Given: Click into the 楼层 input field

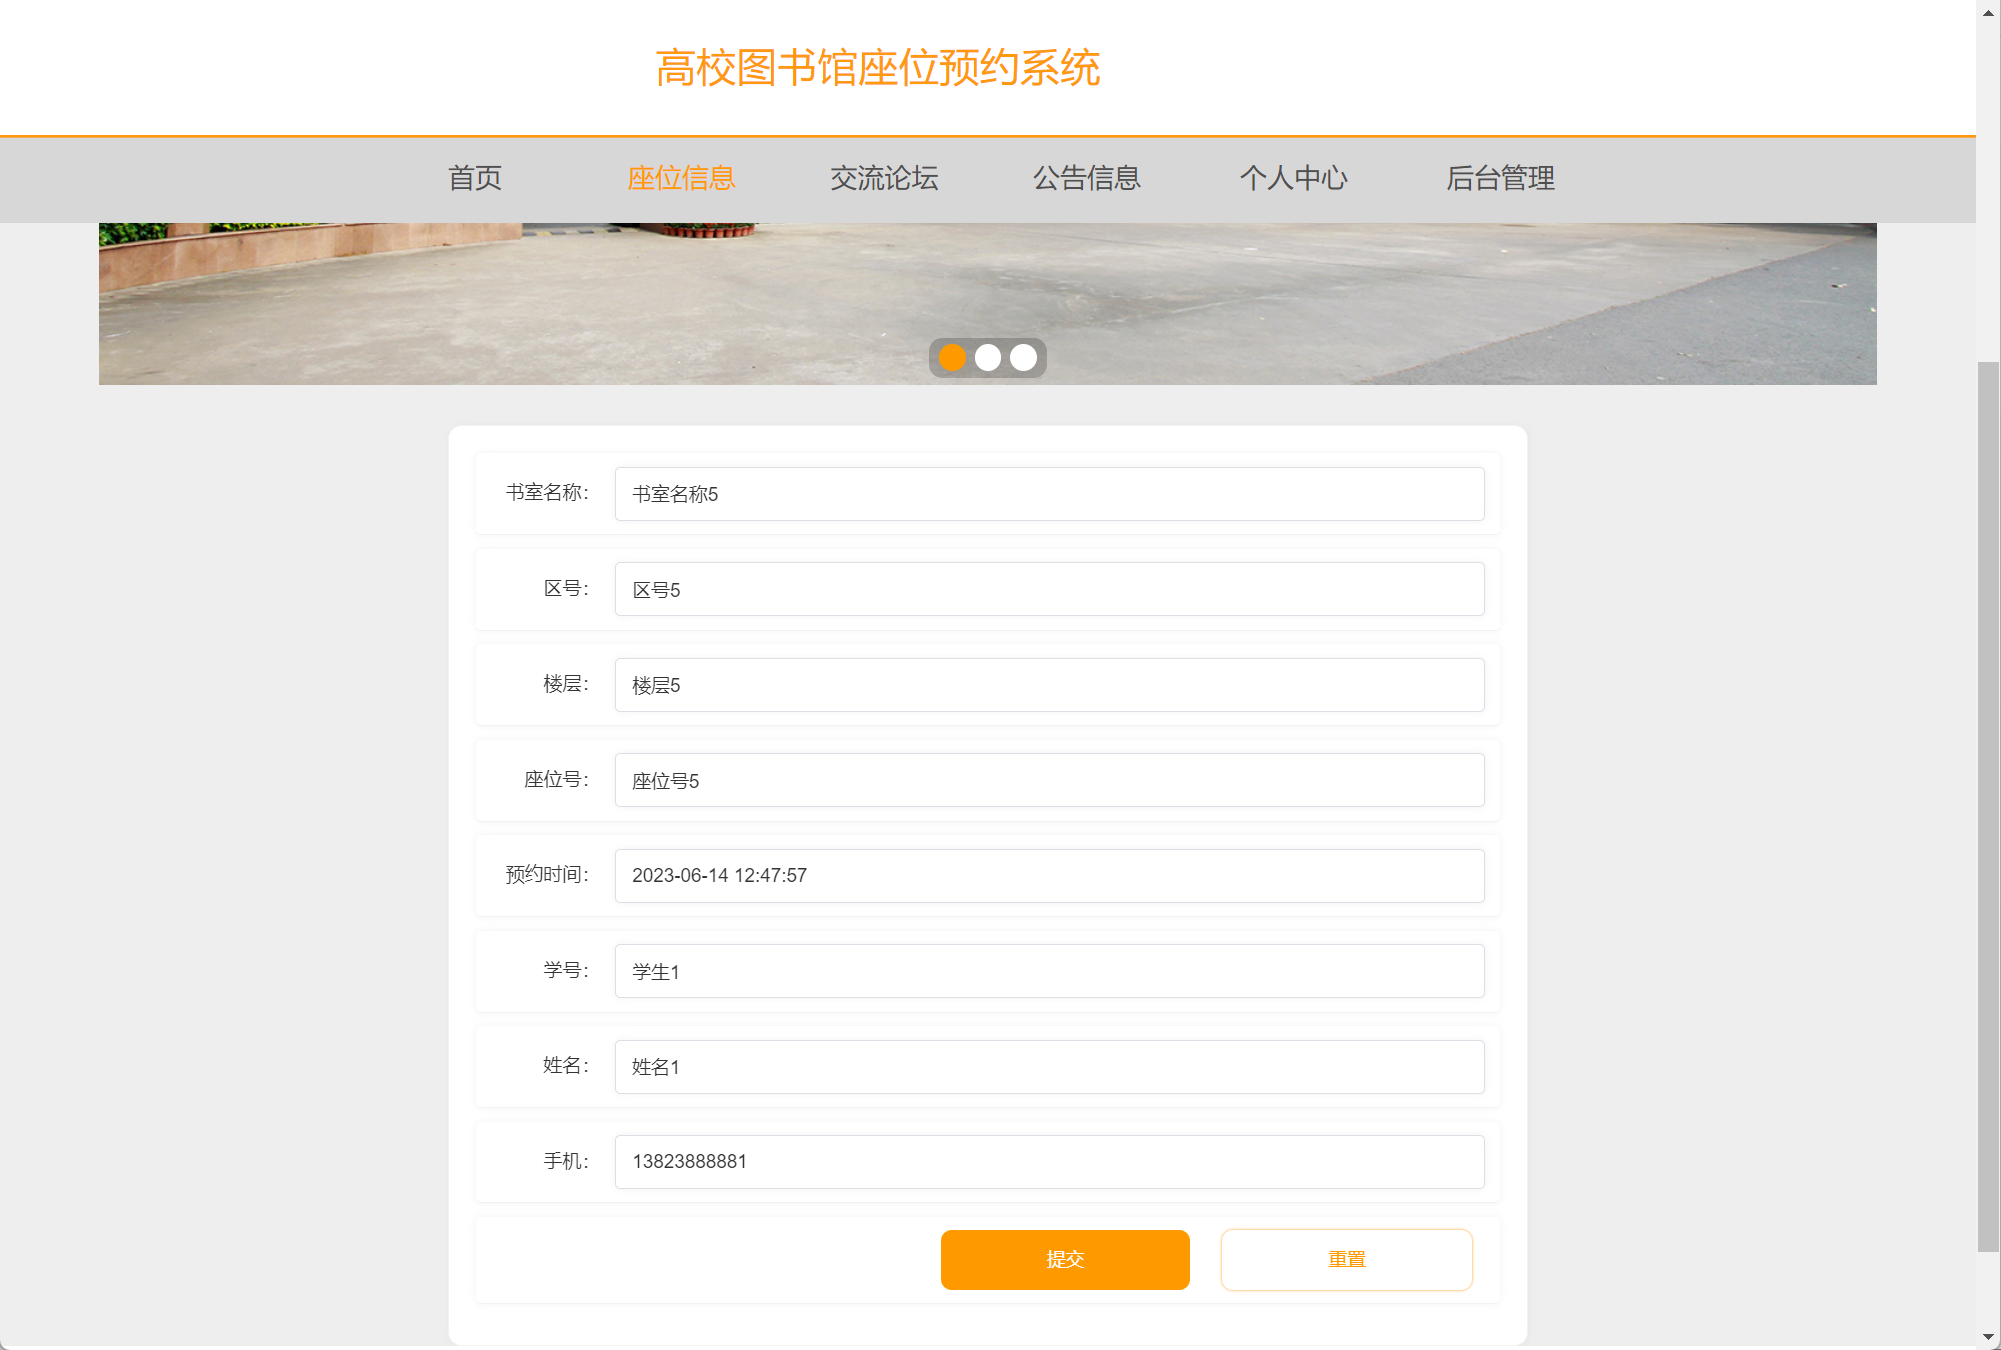Looking at the screenshot, I should pos(1049,685).
